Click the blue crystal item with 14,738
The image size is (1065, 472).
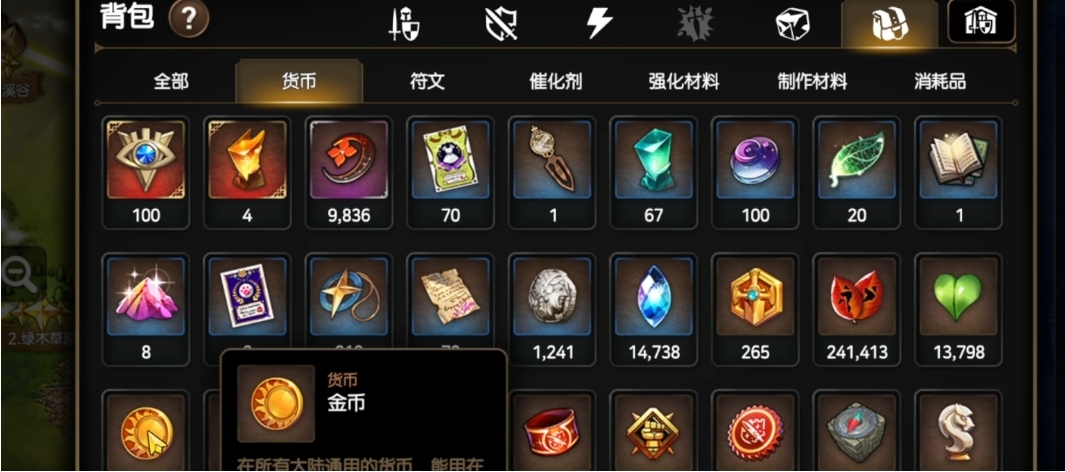654,310
